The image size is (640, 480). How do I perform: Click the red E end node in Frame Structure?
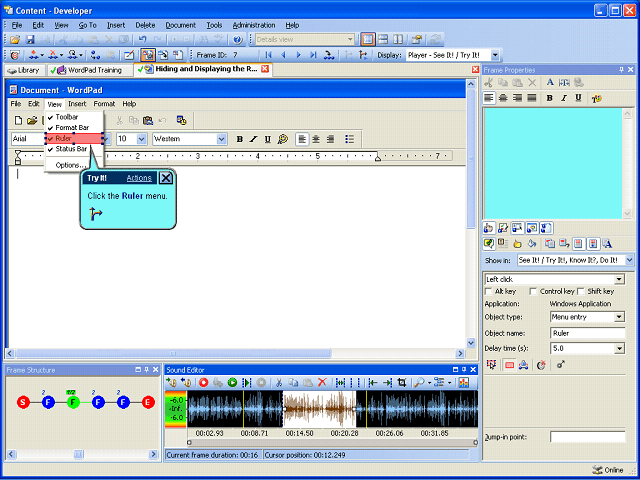pyautogui.click(x=148, y=402)
